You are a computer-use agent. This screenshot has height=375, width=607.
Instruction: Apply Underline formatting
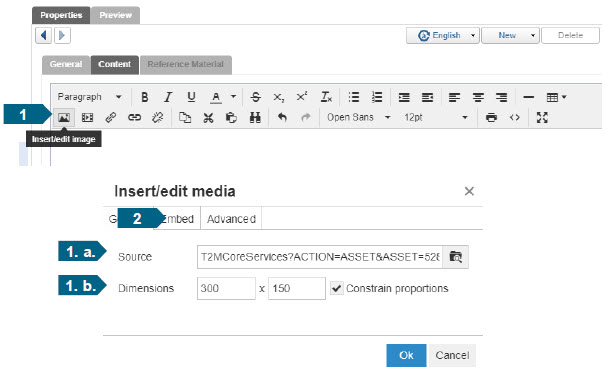point(191,97)
